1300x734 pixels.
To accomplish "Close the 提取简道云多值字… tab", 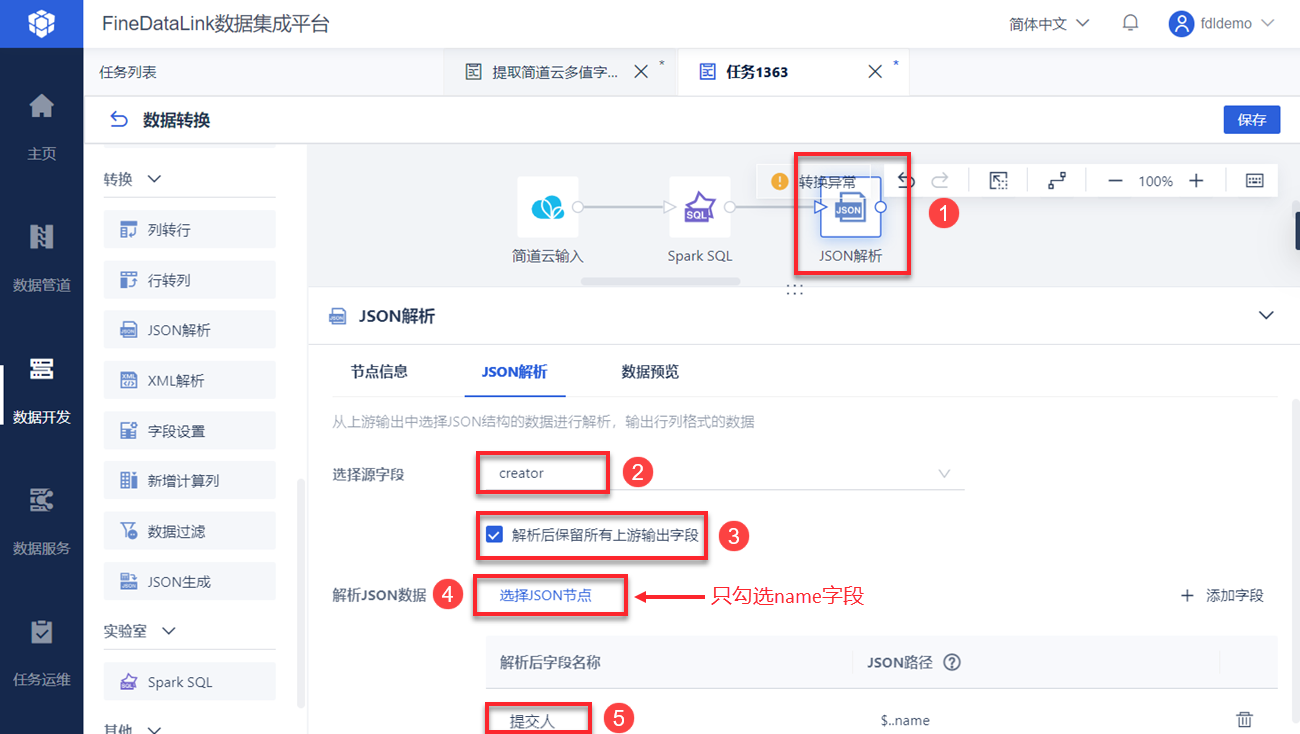I will point(642,72).
